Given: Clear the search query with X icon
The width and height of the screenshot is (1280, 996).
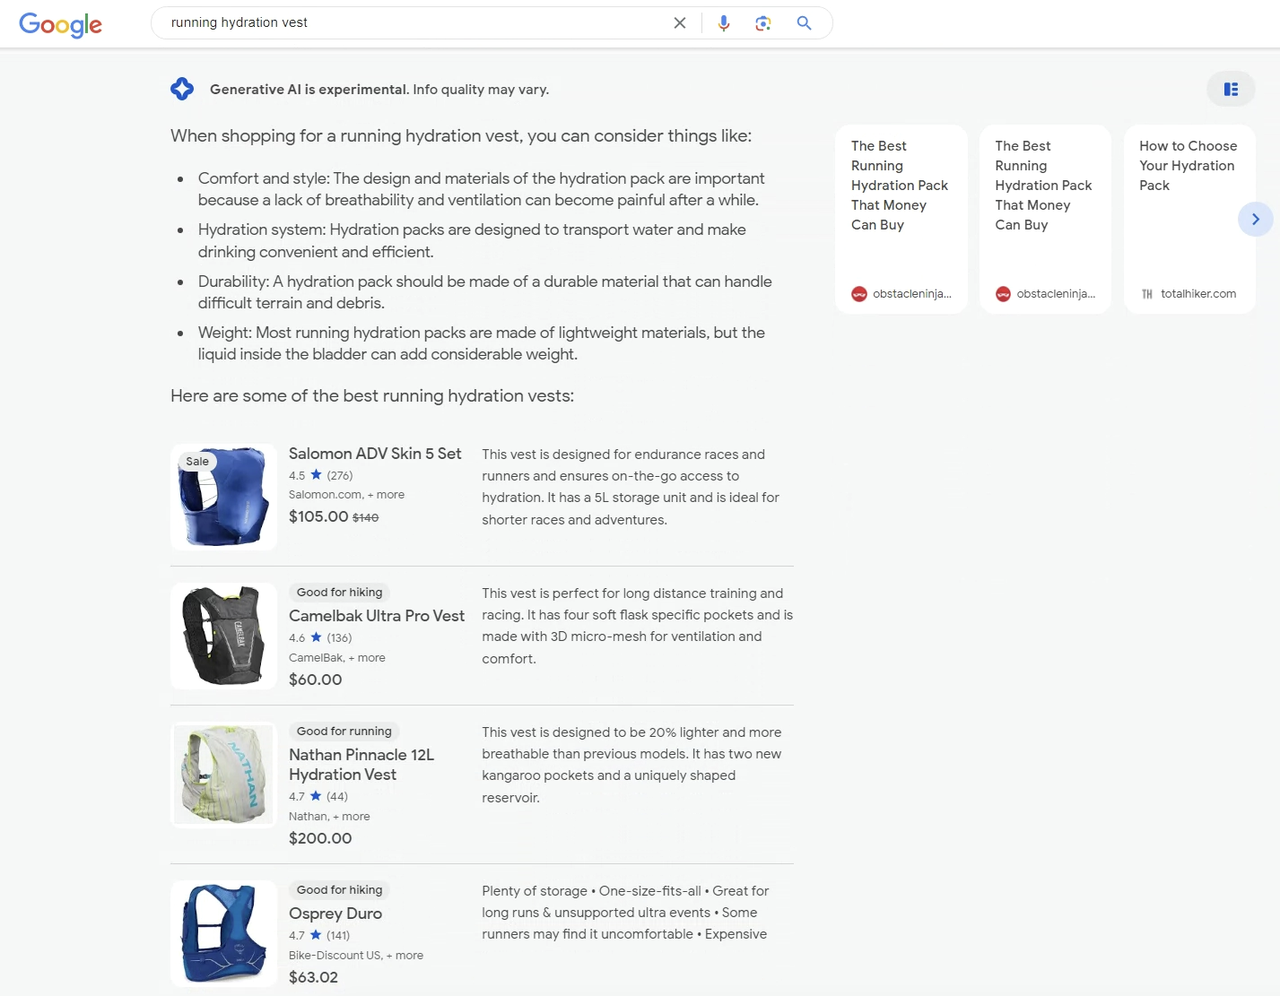Looking at the screenshot, I should [680, 23].
